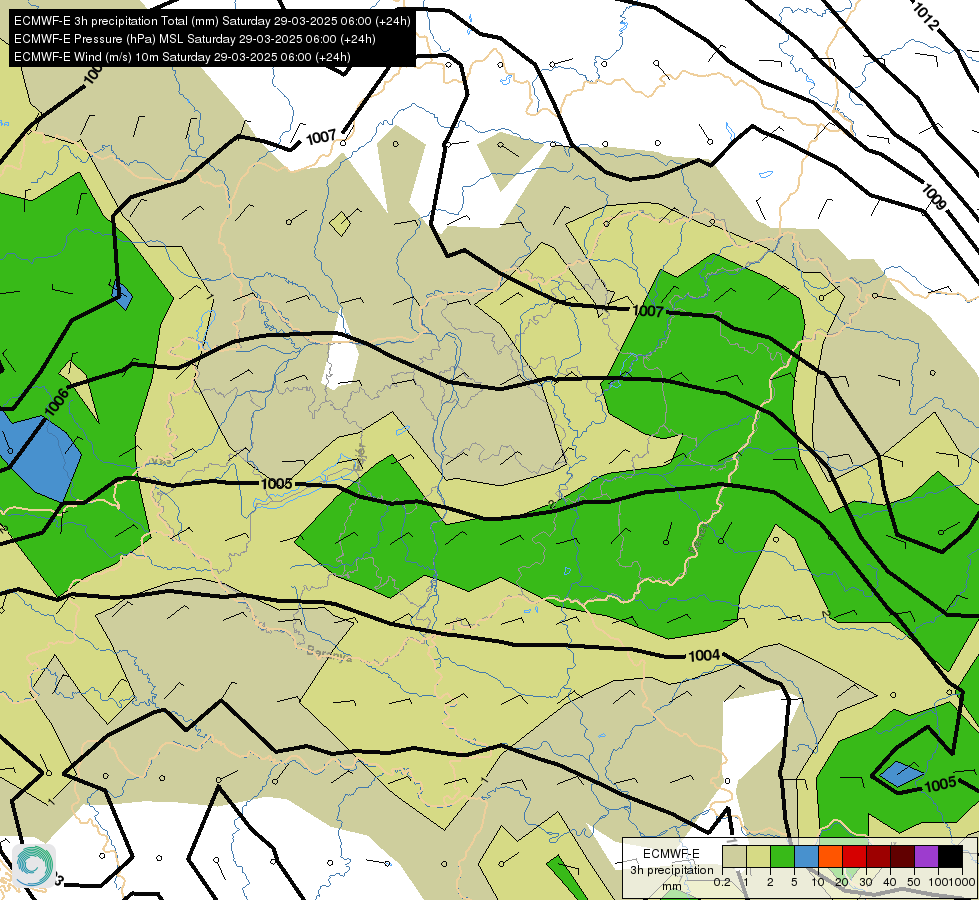
Task: Click the 1009 isobar label
Action: point(934,197)
